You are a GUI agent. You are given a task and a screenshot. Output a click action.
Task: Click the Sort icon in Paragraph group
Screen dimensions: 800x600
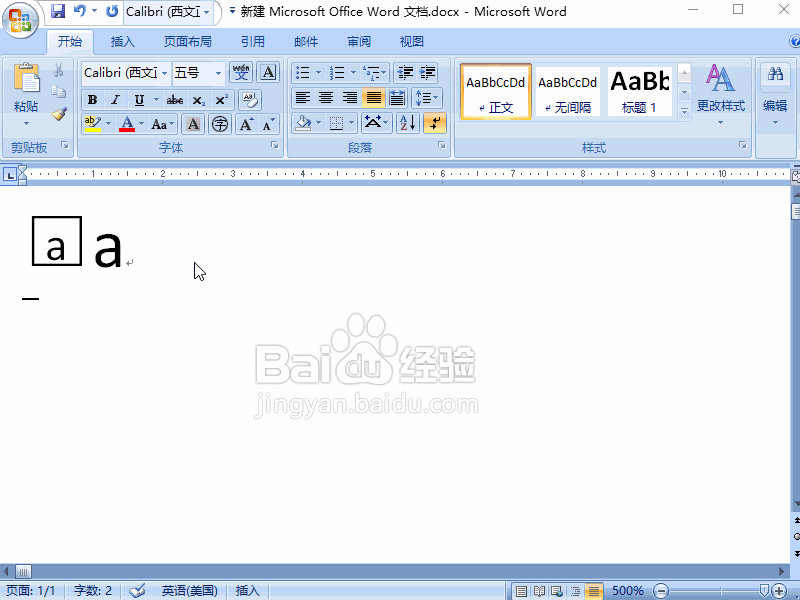(x=407, y=122)
